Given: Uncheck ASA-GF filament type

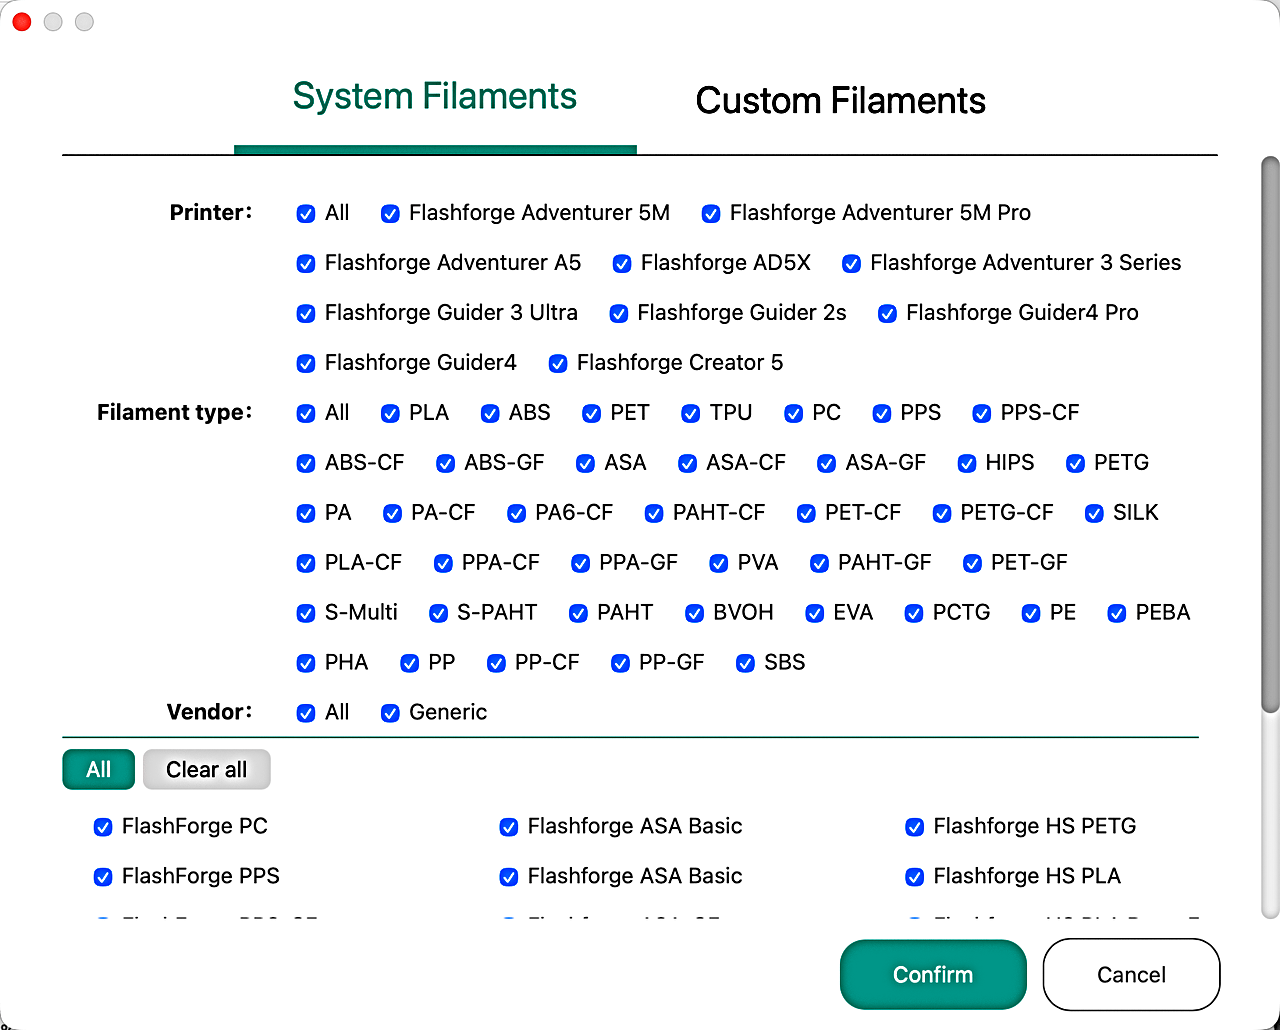Looking at the screenshot, I should tap(827, 463).
